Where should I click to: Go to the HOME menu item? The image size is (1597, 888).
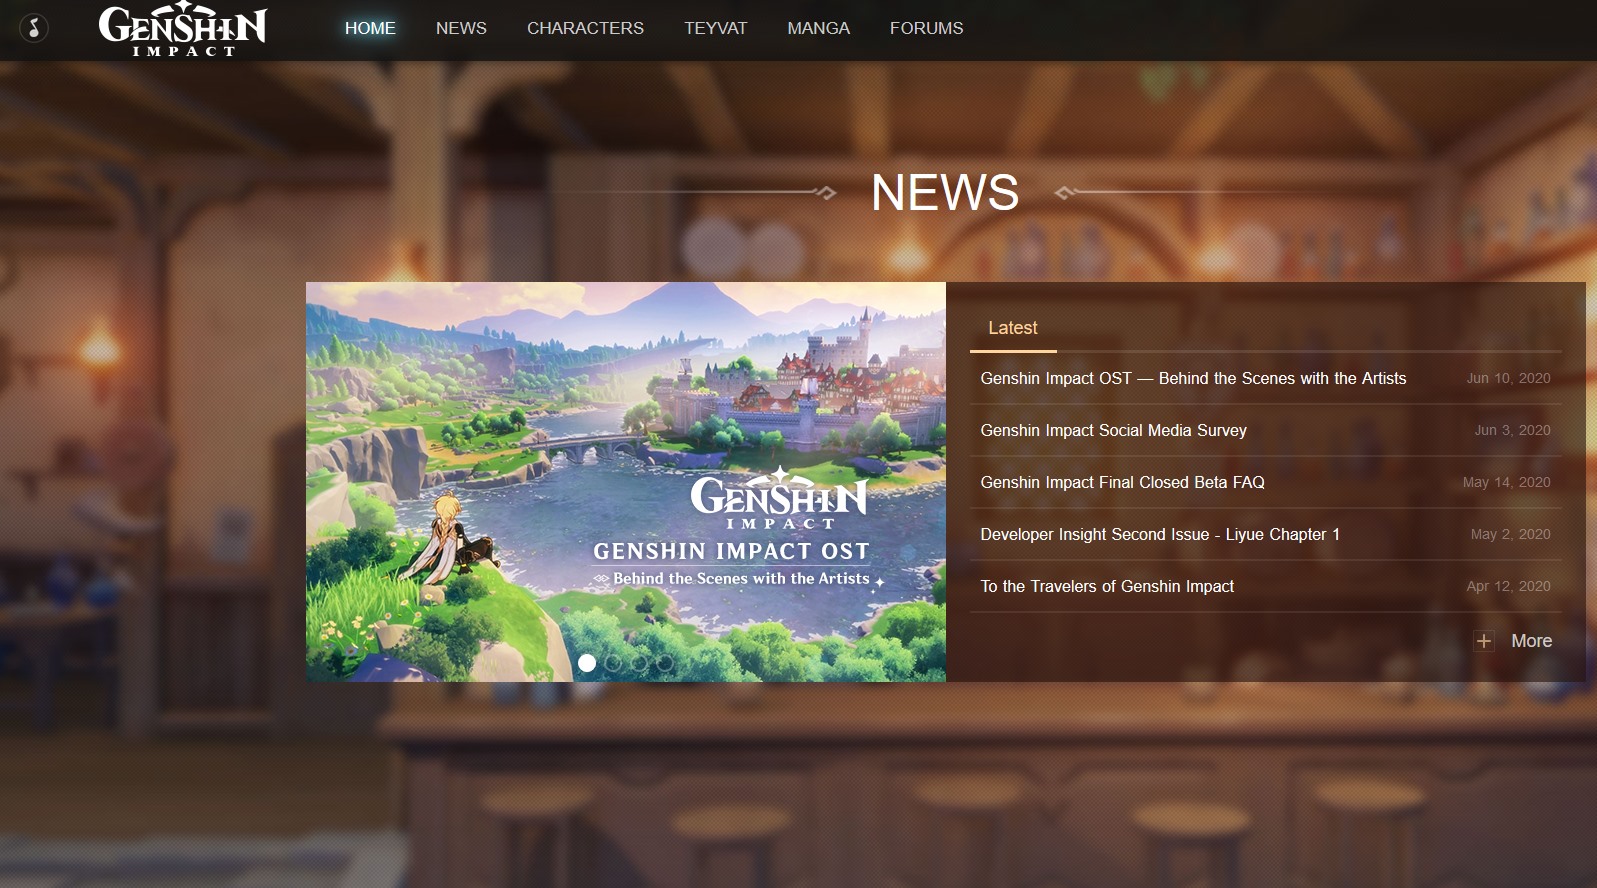click(370, 28)
